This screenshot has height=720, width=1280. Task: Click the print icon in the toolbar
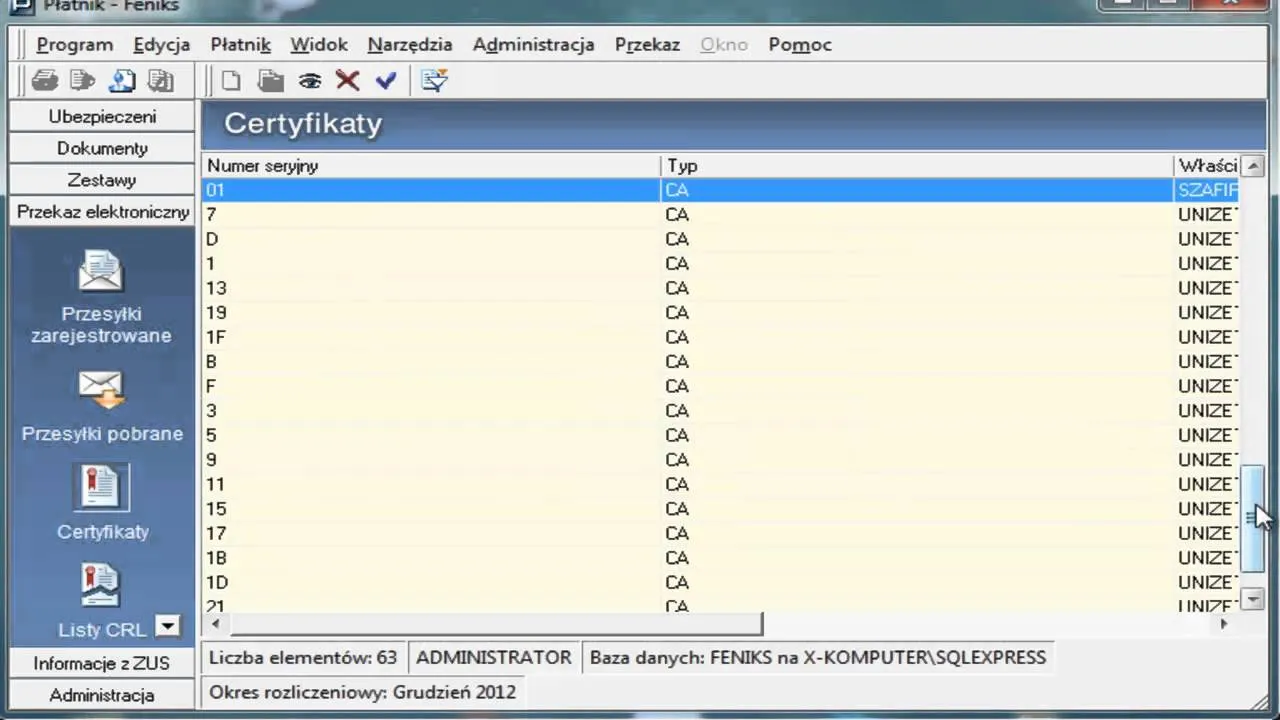click(45, 81)
